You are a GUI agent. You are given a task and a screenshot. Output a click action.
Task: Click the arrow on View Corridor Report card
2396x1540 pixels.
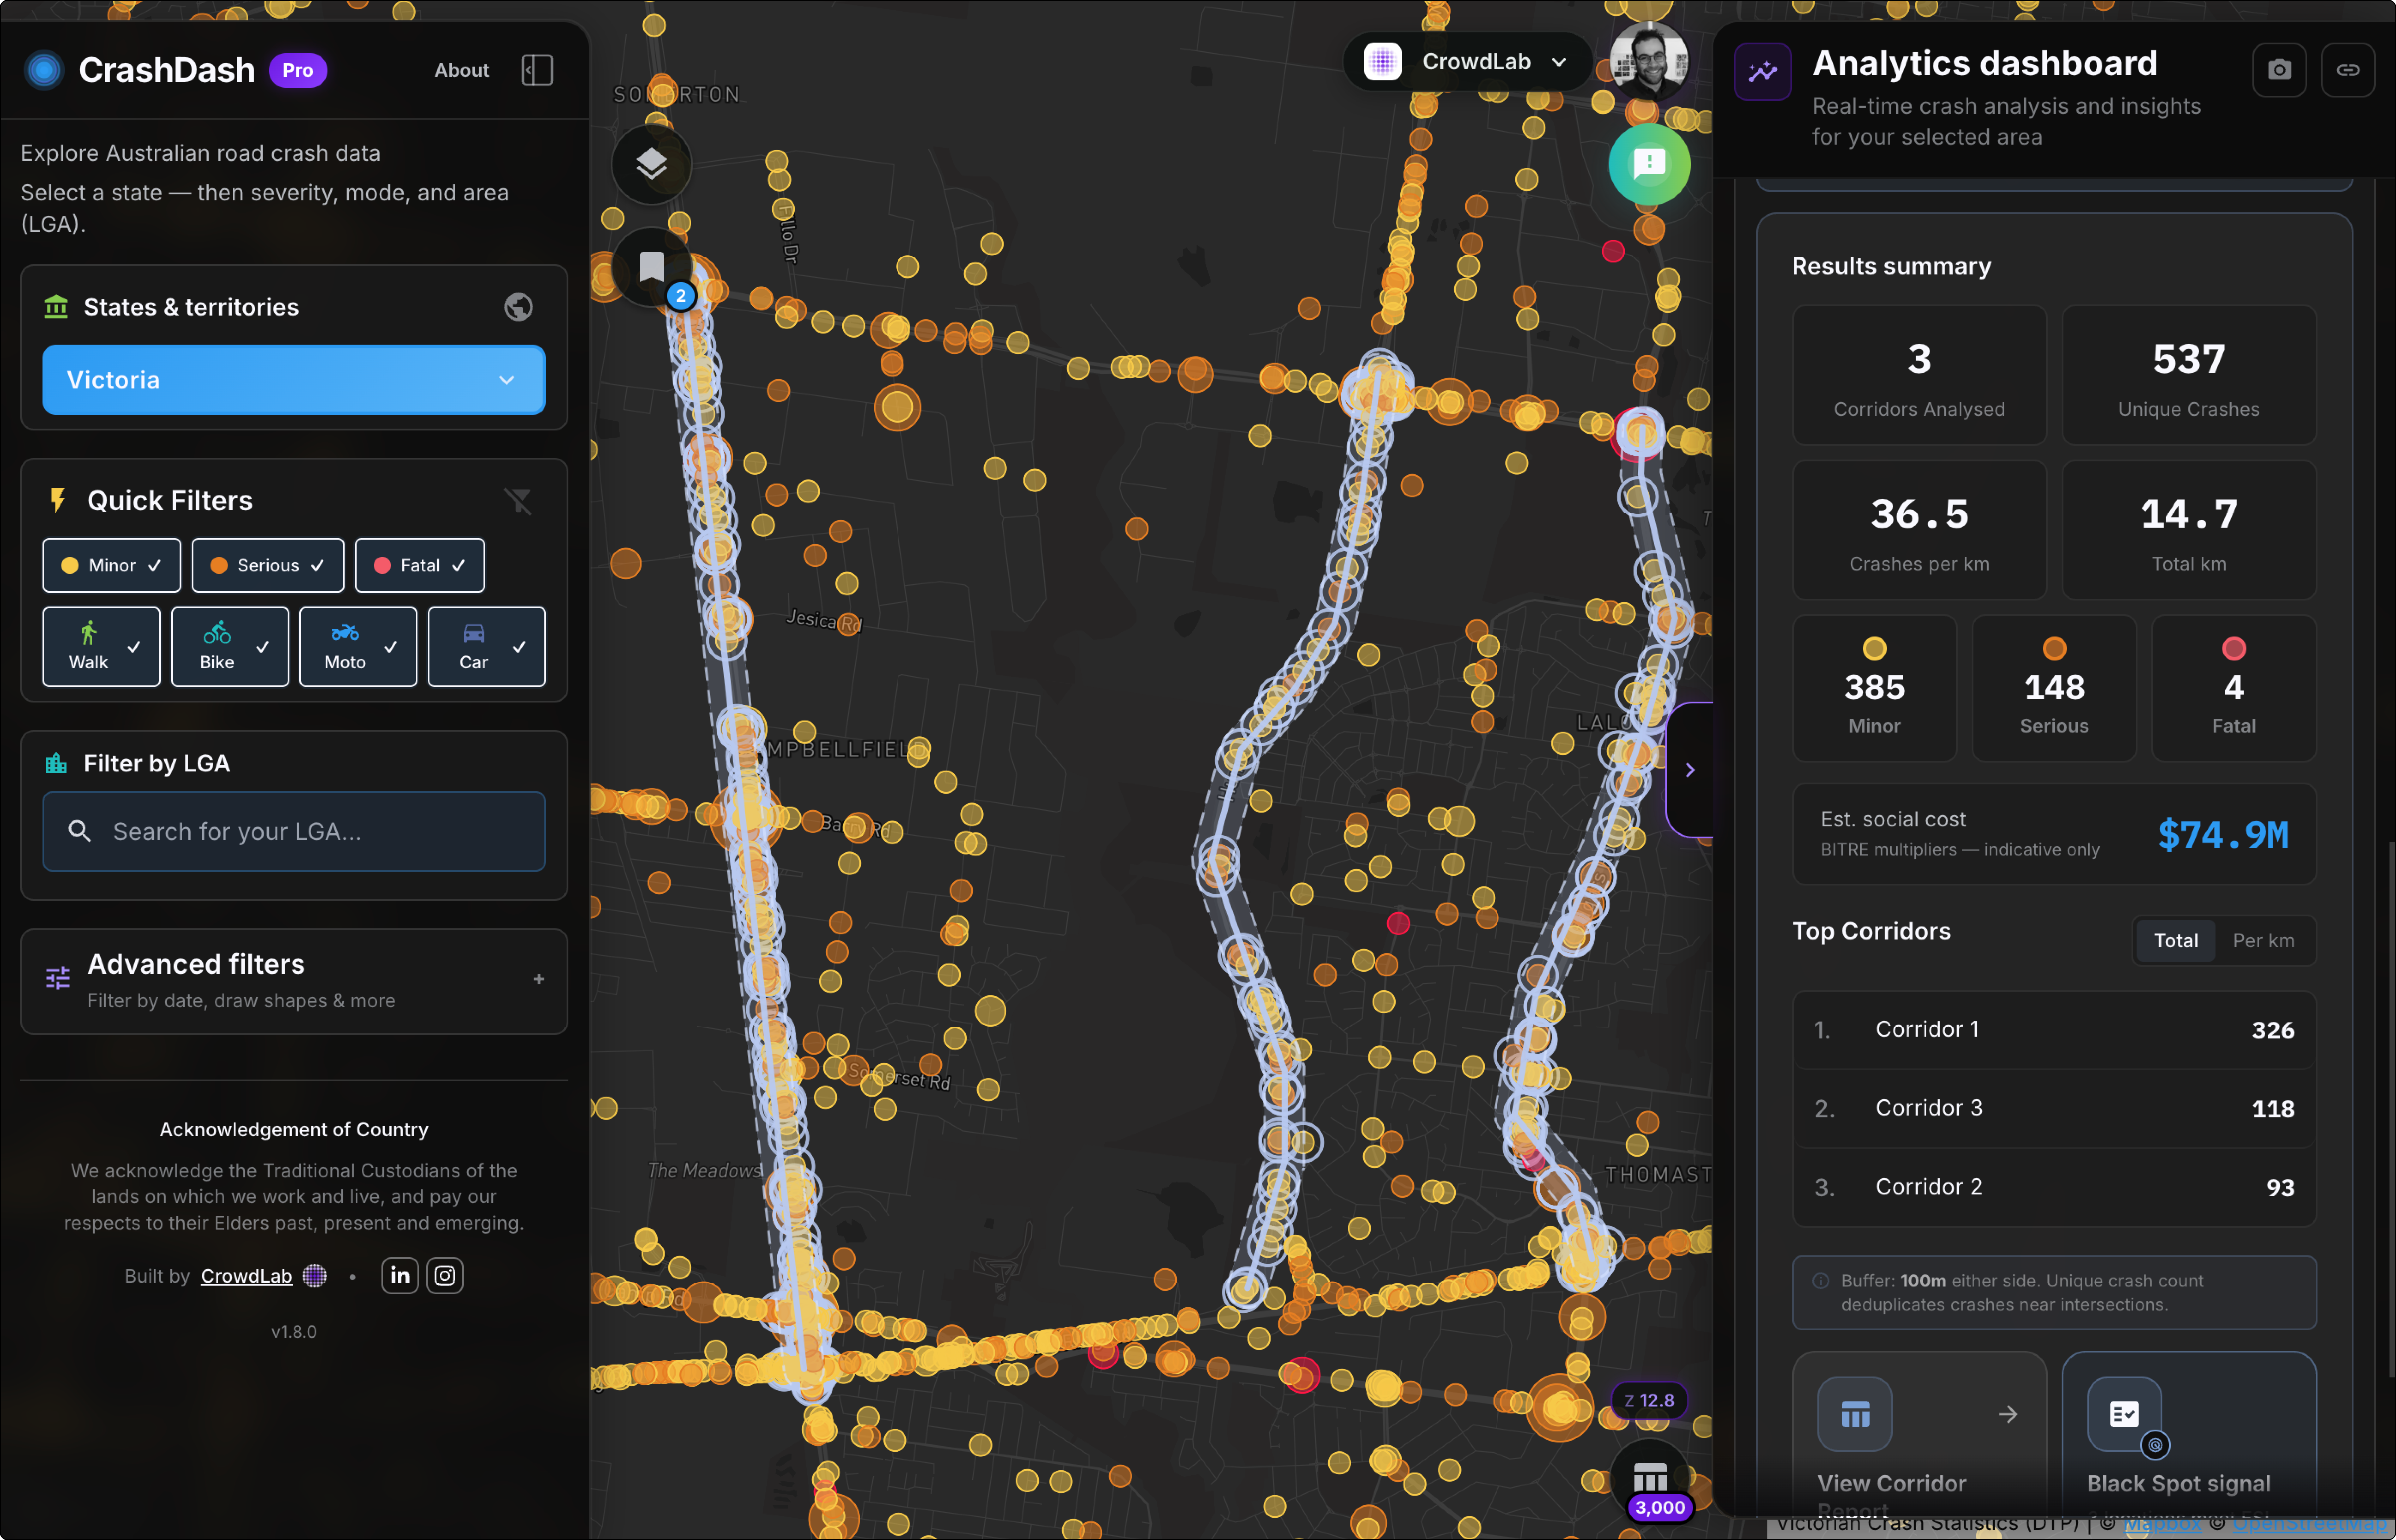[x=2008, y=1414]
